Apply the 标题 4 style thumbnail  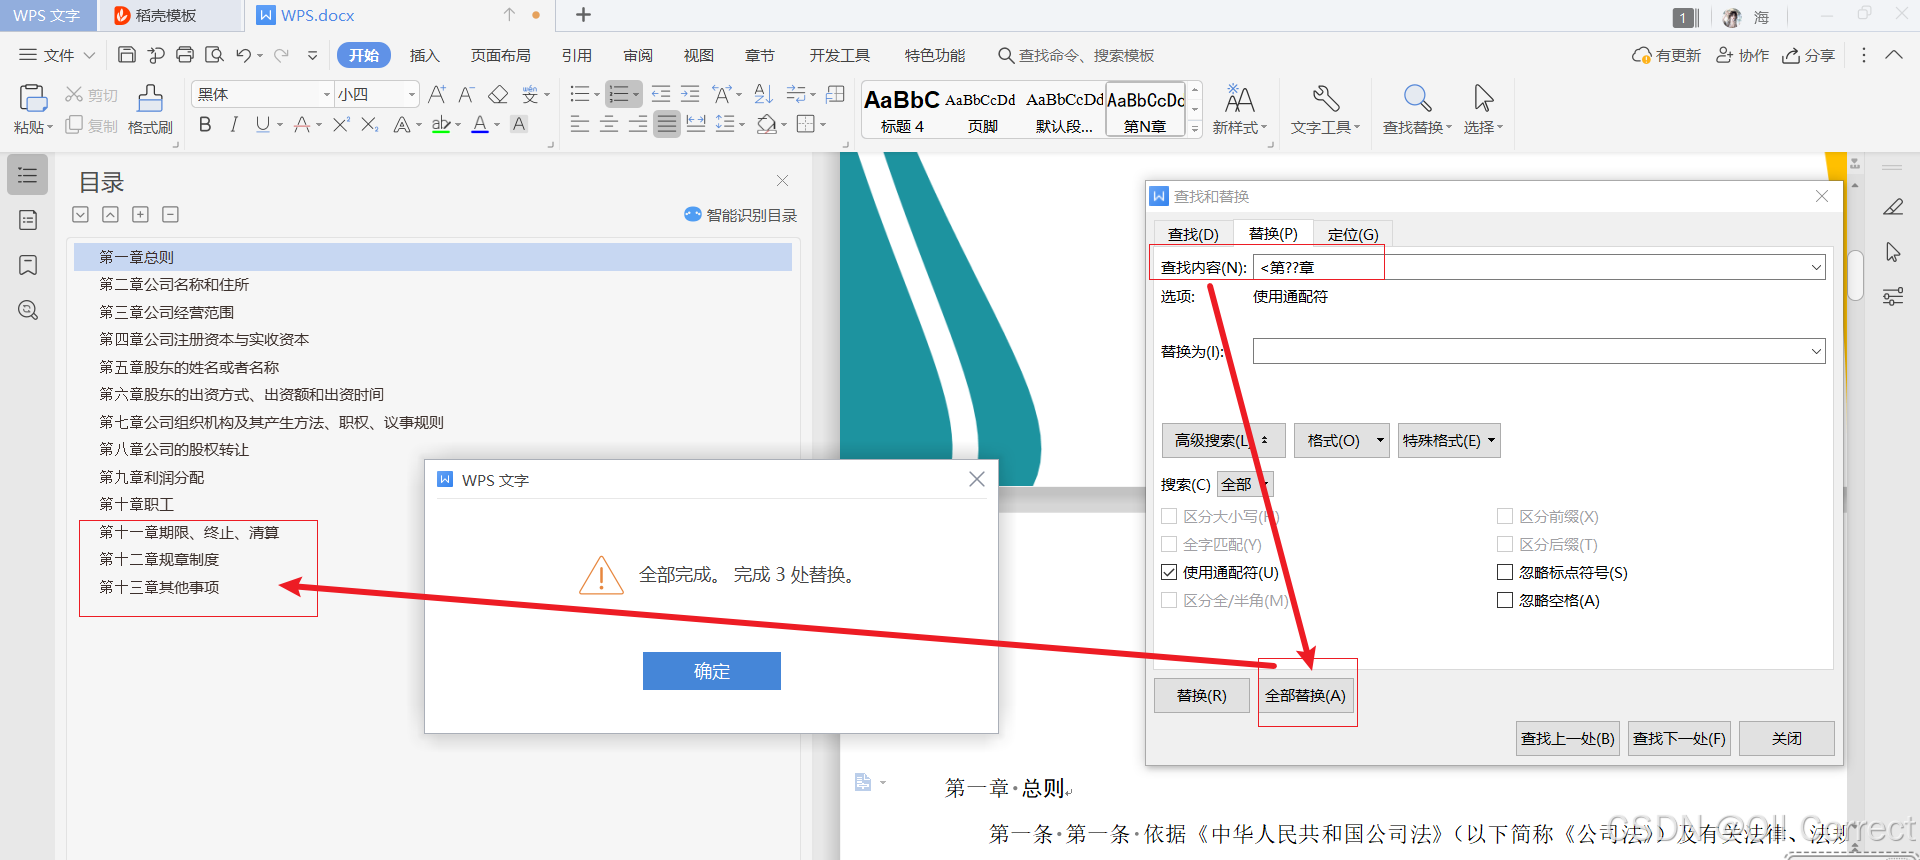coord(902,109)
